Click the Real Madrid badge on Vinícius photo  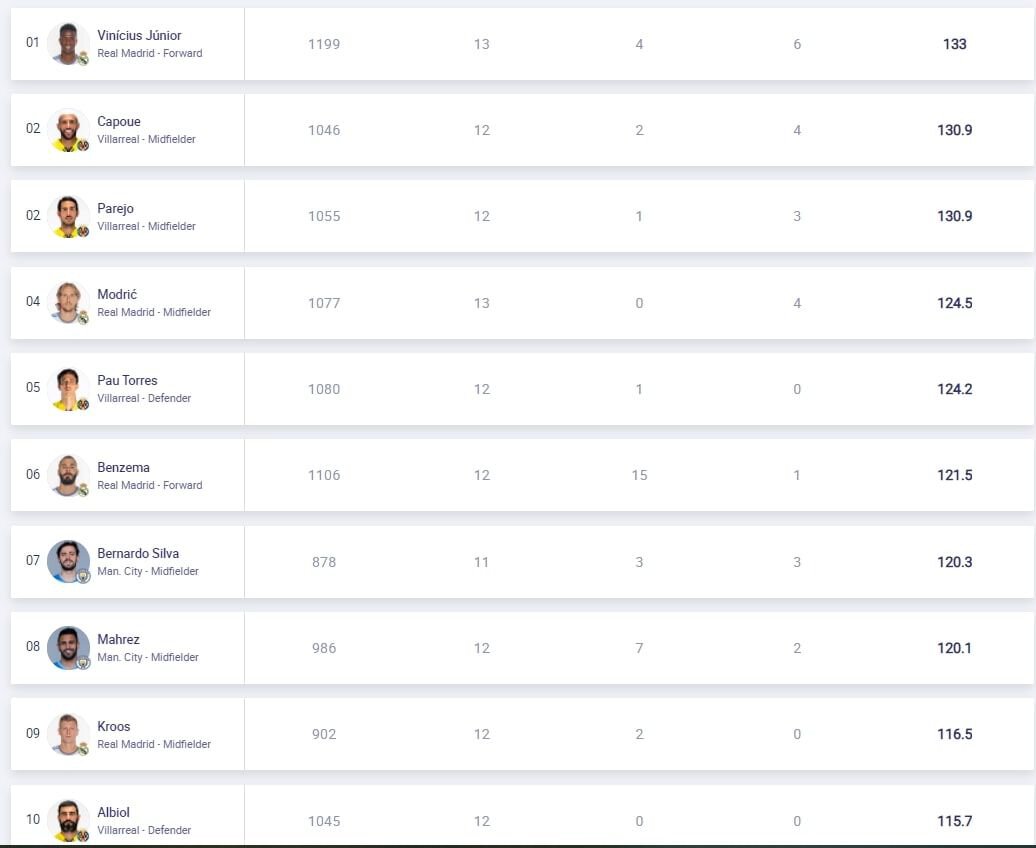click(83, 59)
